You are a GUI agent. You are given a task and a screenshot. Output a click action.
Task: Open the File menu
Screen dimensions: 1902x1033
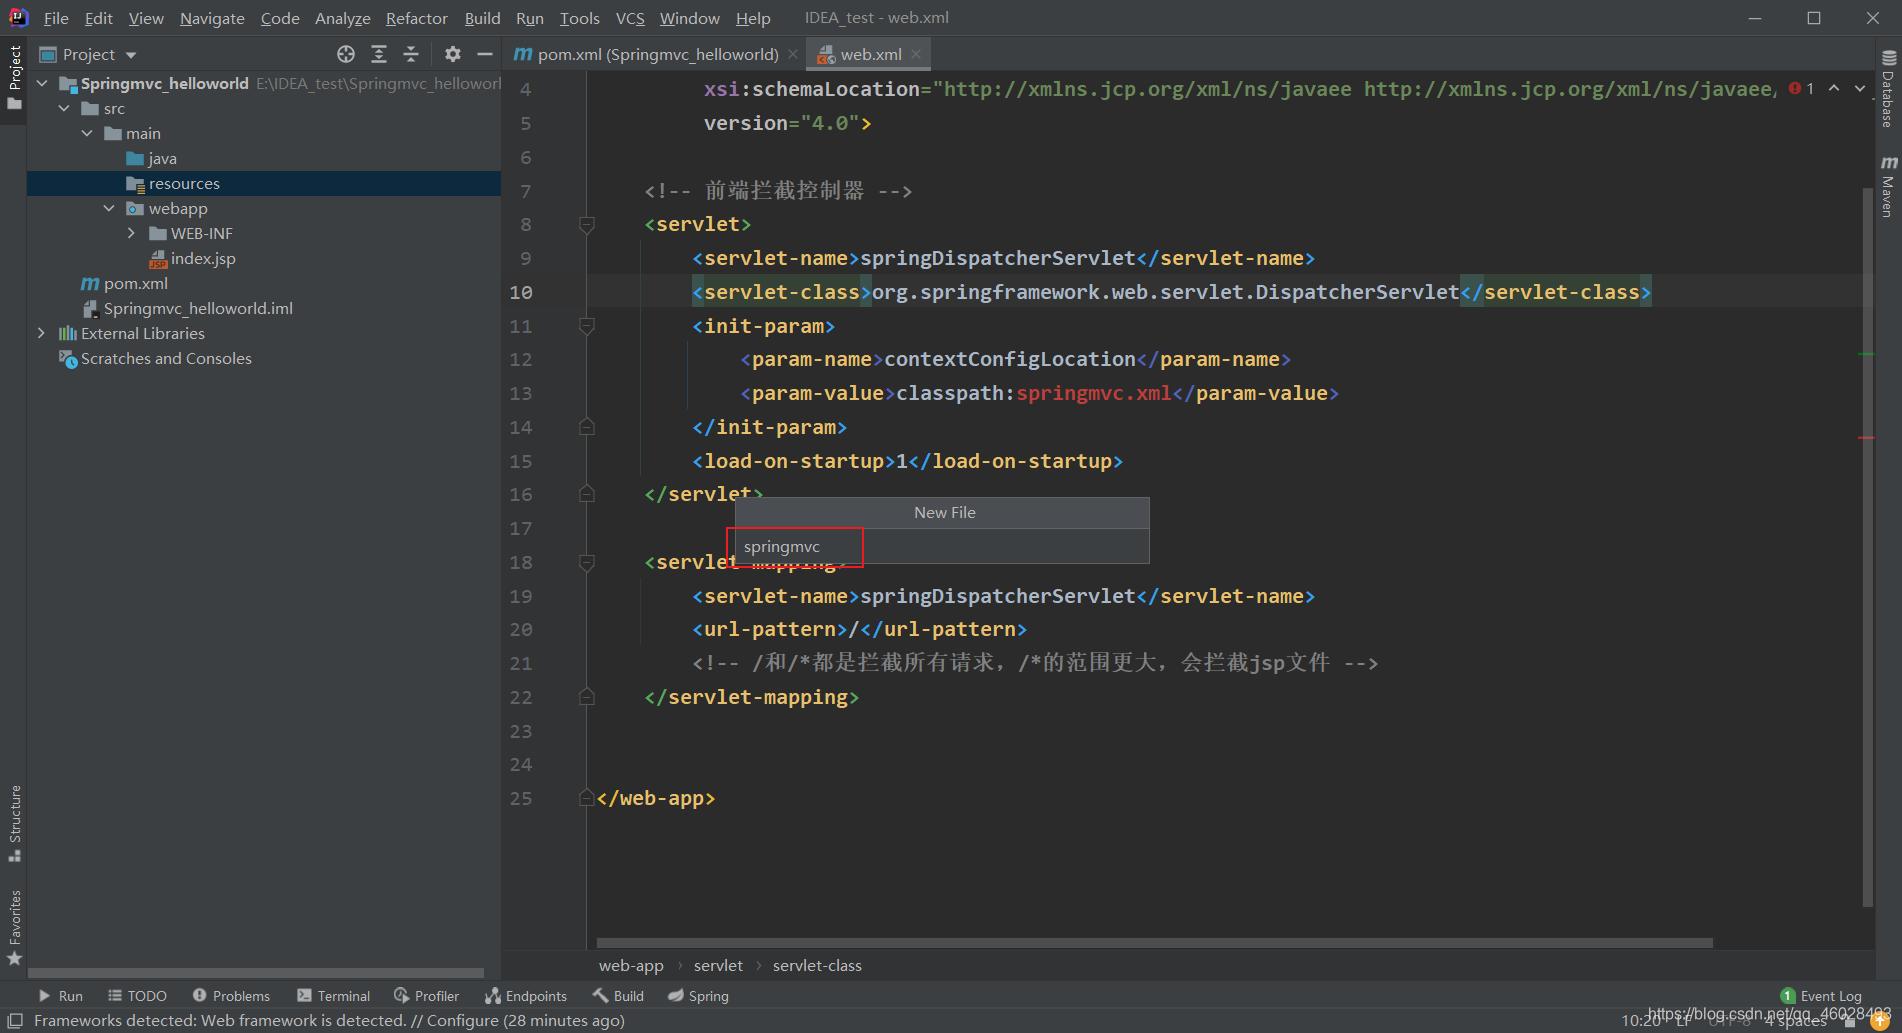coord(56,18)
